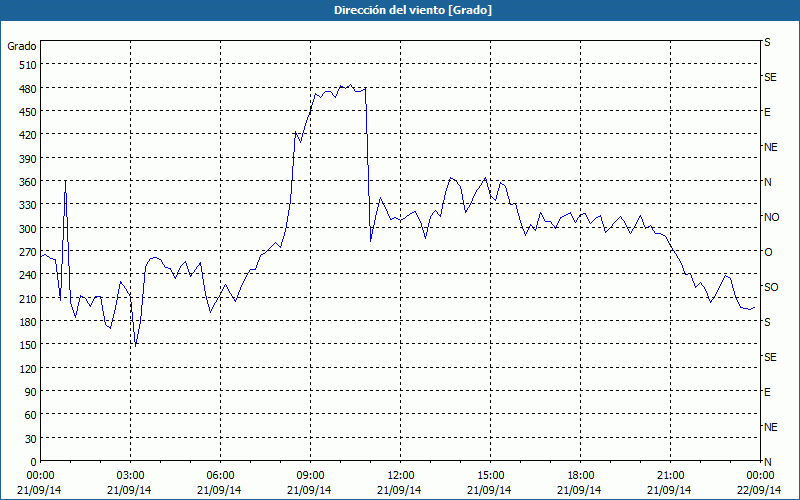Click the title 'Dirección del viento [Grado]'
The height and width of the screenshot is (500, 800).
click(413, 10)
